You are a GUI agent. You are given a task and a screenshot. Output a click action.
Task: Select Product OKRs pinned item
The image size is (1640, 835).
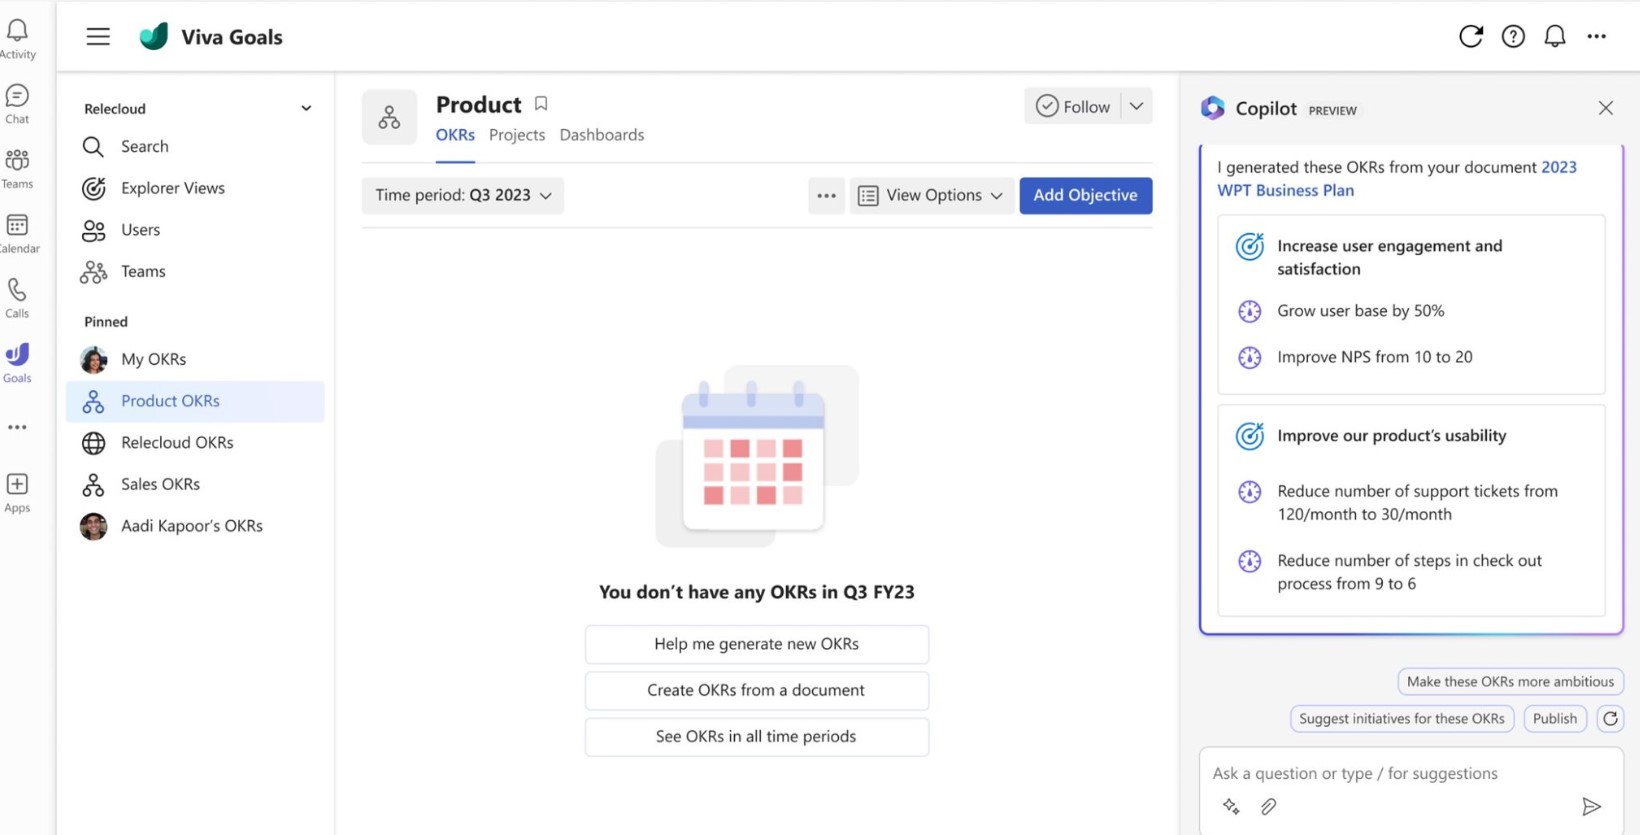pos(196,401)
